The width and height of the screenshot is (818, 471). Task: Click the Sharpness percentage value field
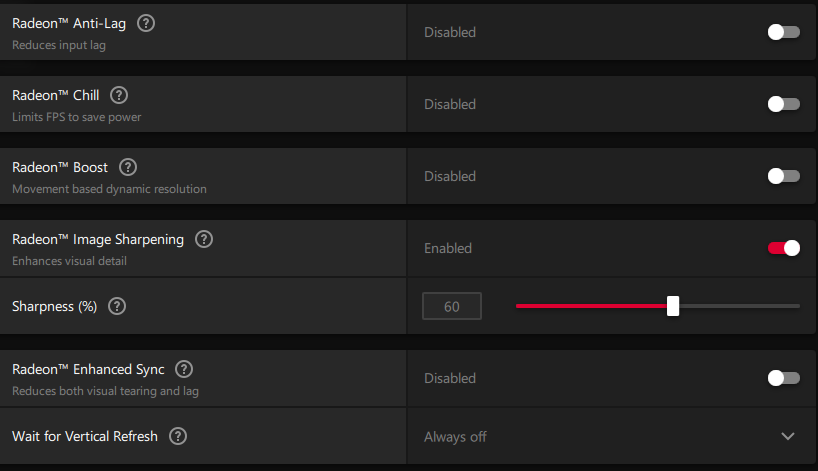click(452, 306)
